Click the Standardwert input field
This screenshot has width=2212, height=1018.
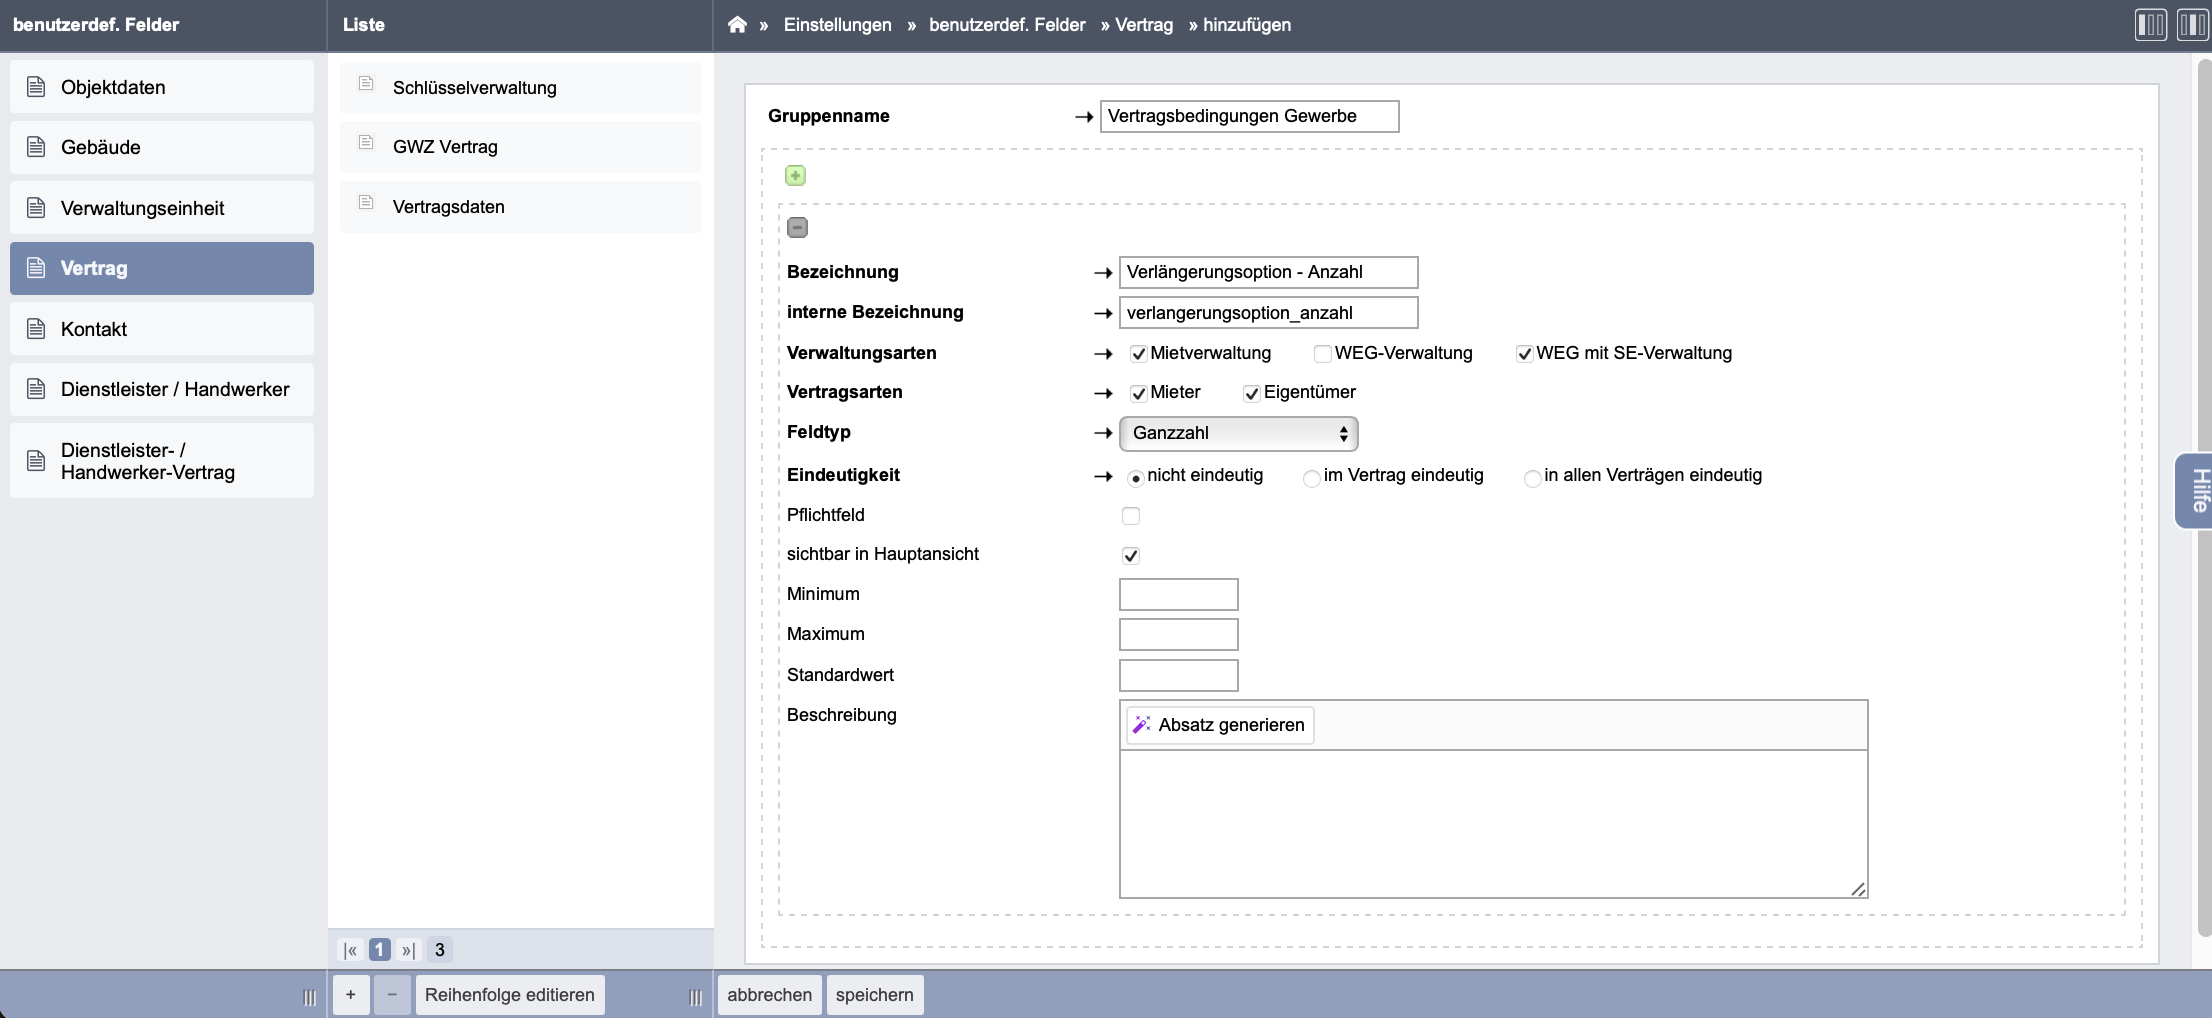click(1178, 675)
